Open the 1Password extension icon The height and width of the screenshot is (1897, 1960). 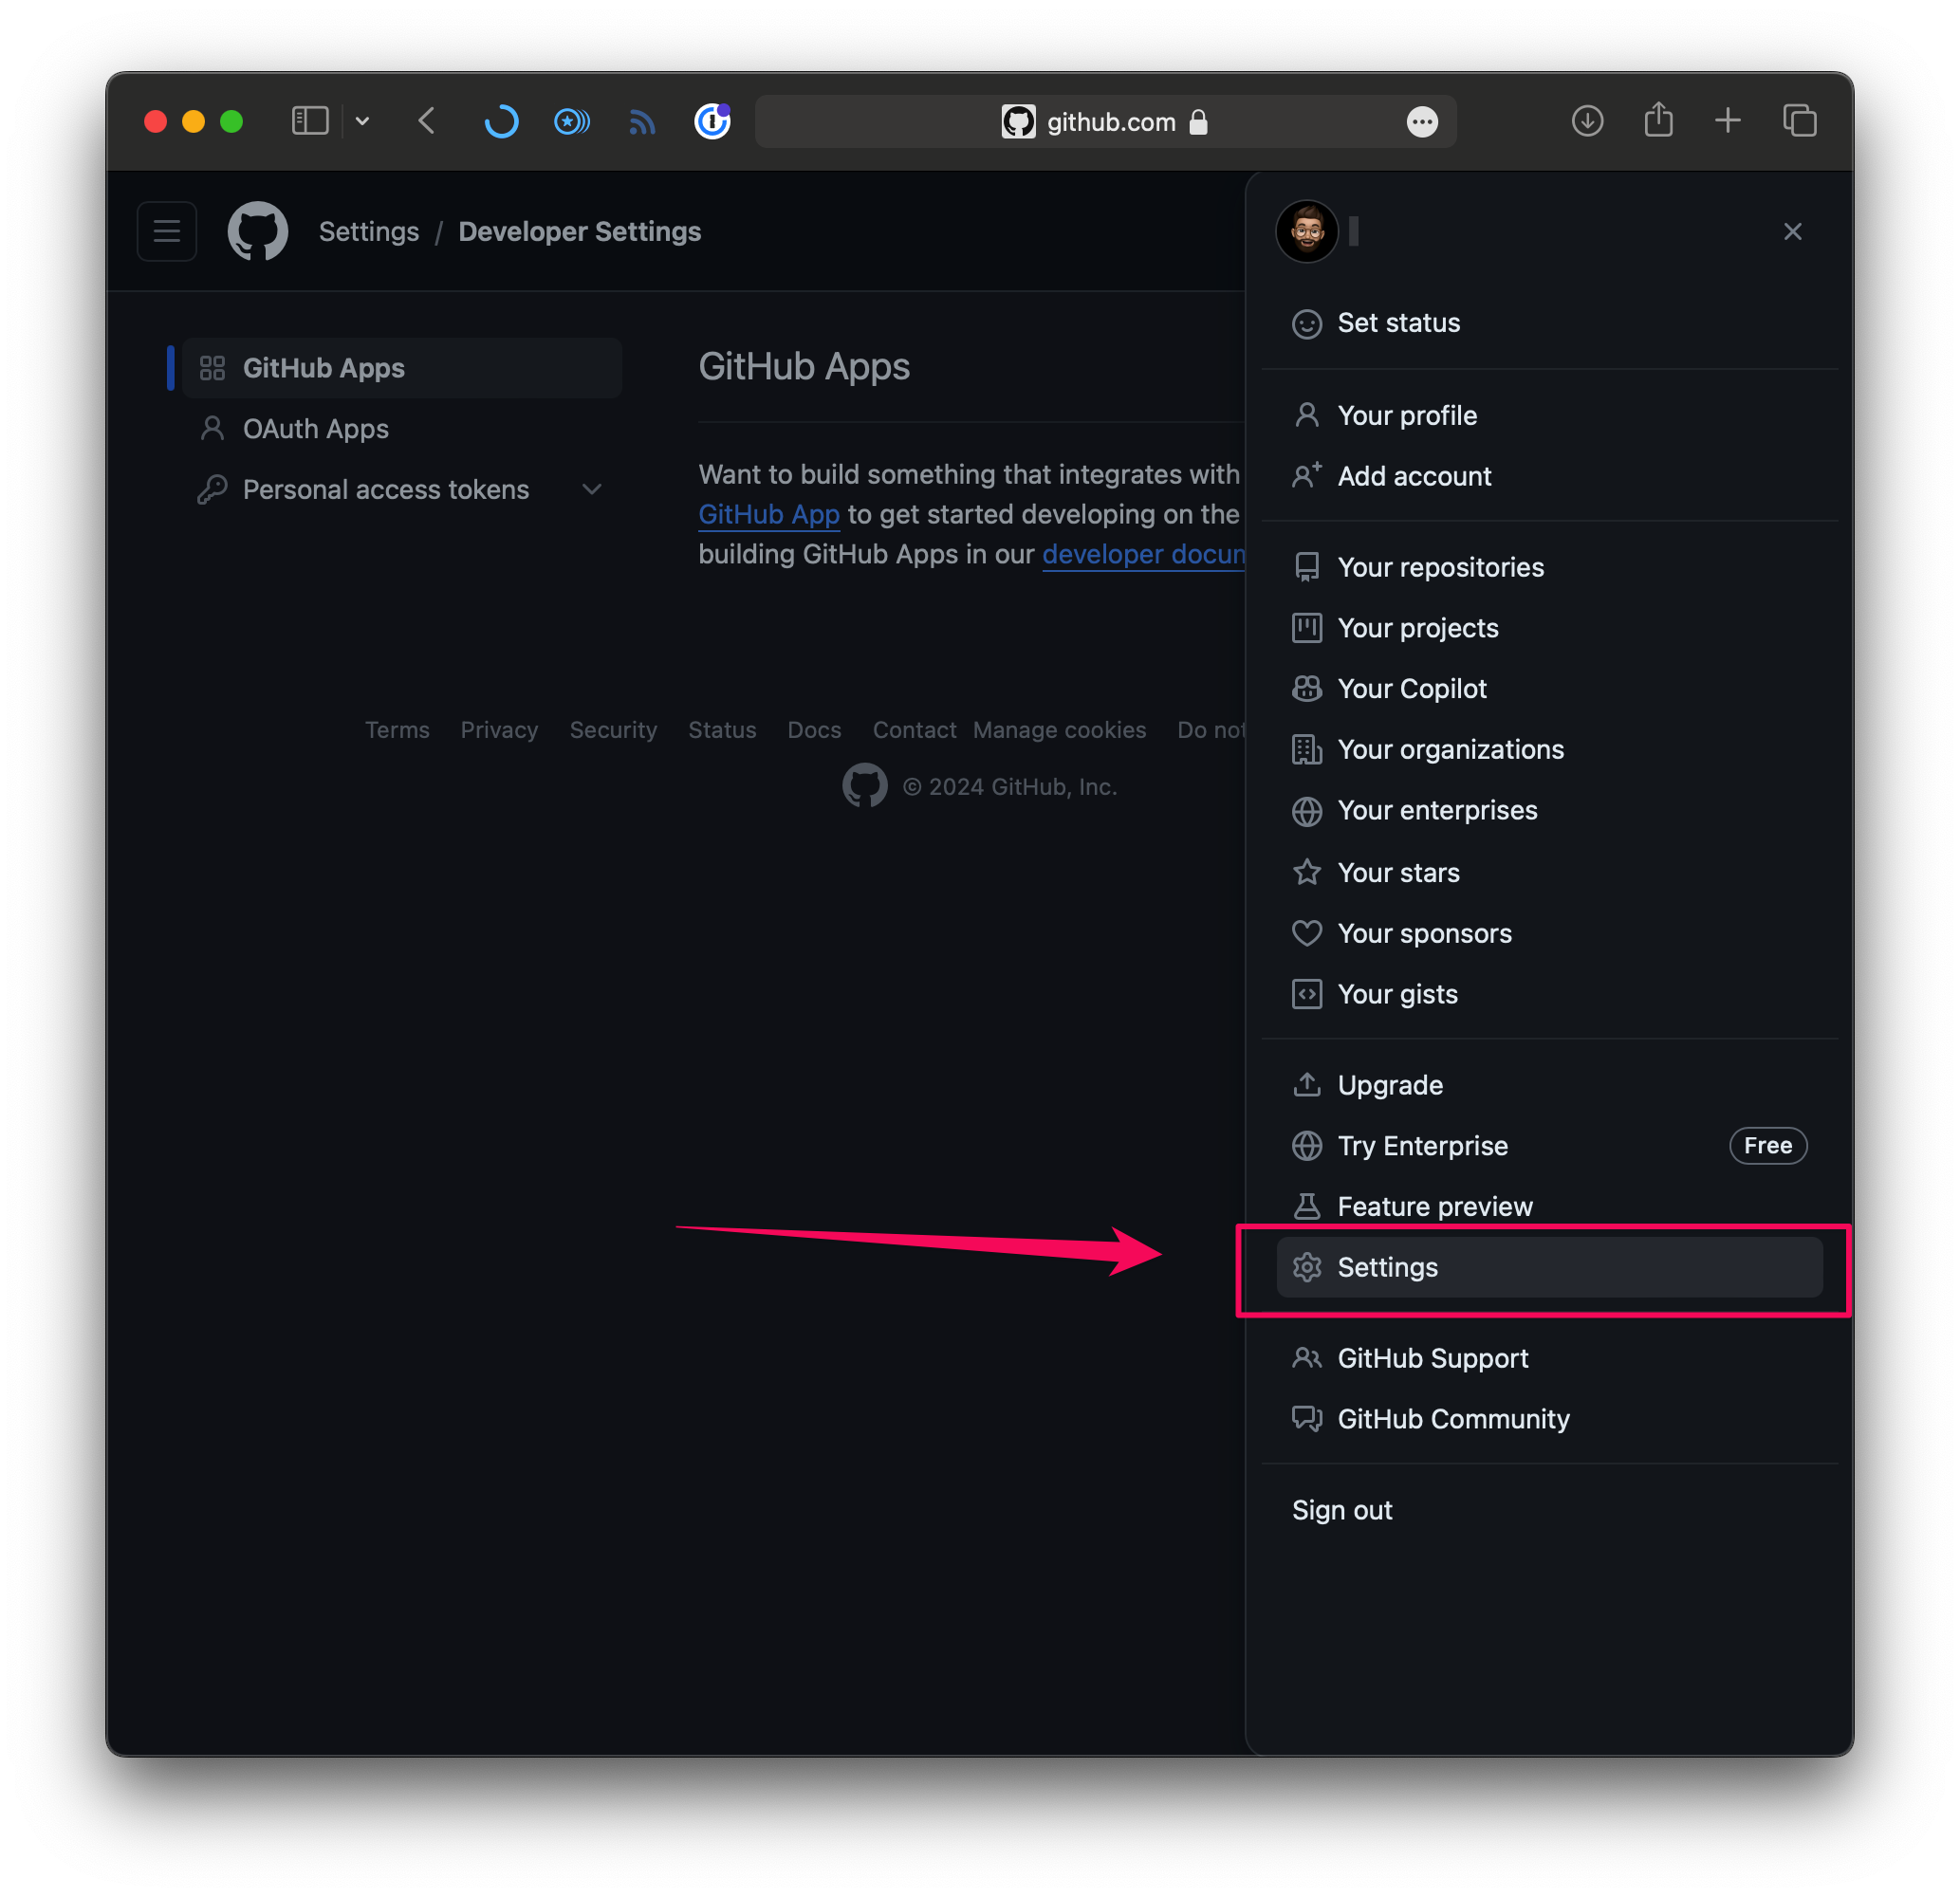pyautogui.click(x=712, y=121)
